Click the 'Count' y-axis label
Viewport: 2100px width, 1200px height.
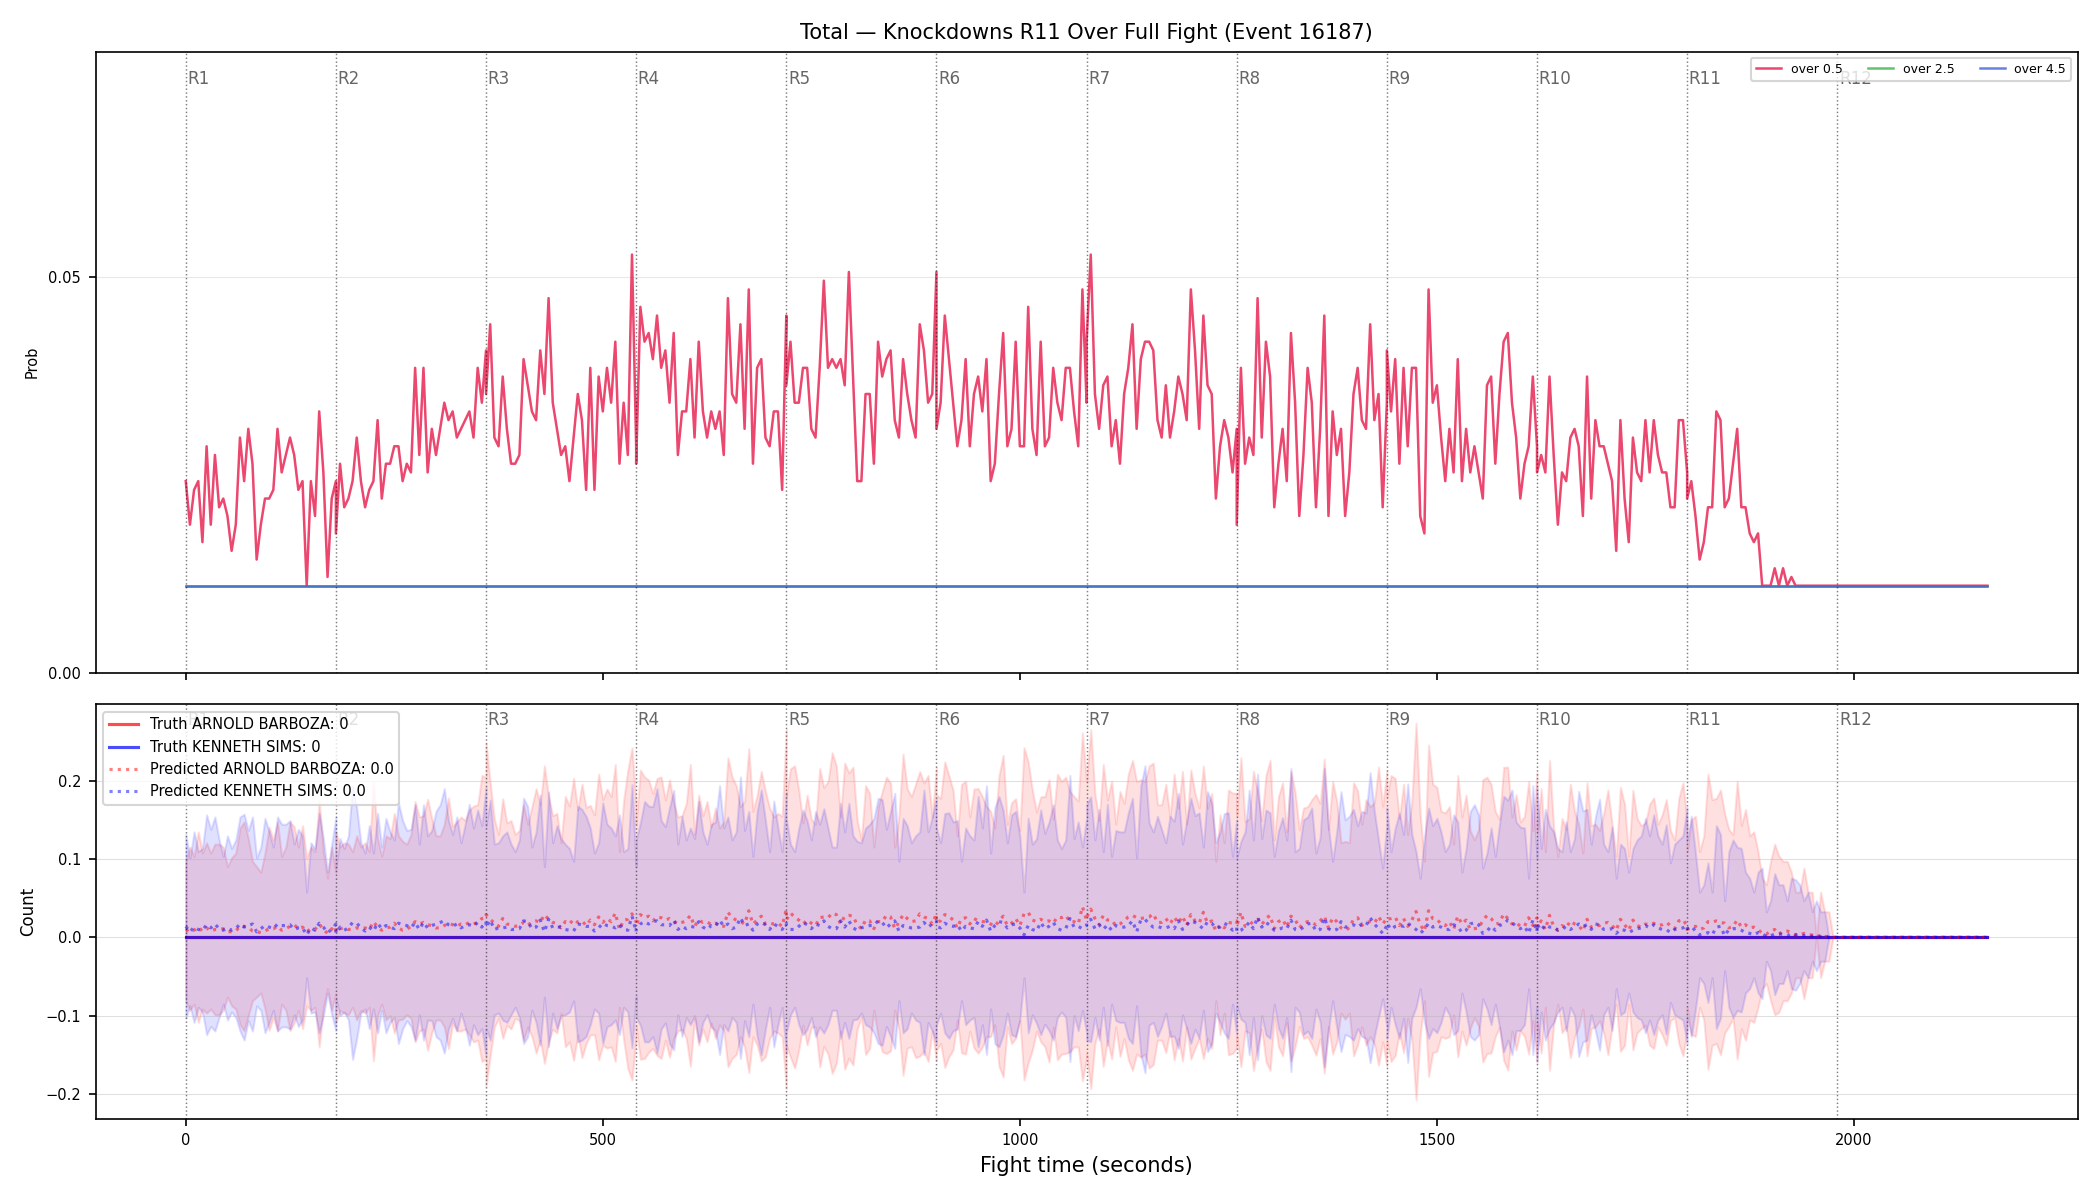28,912
